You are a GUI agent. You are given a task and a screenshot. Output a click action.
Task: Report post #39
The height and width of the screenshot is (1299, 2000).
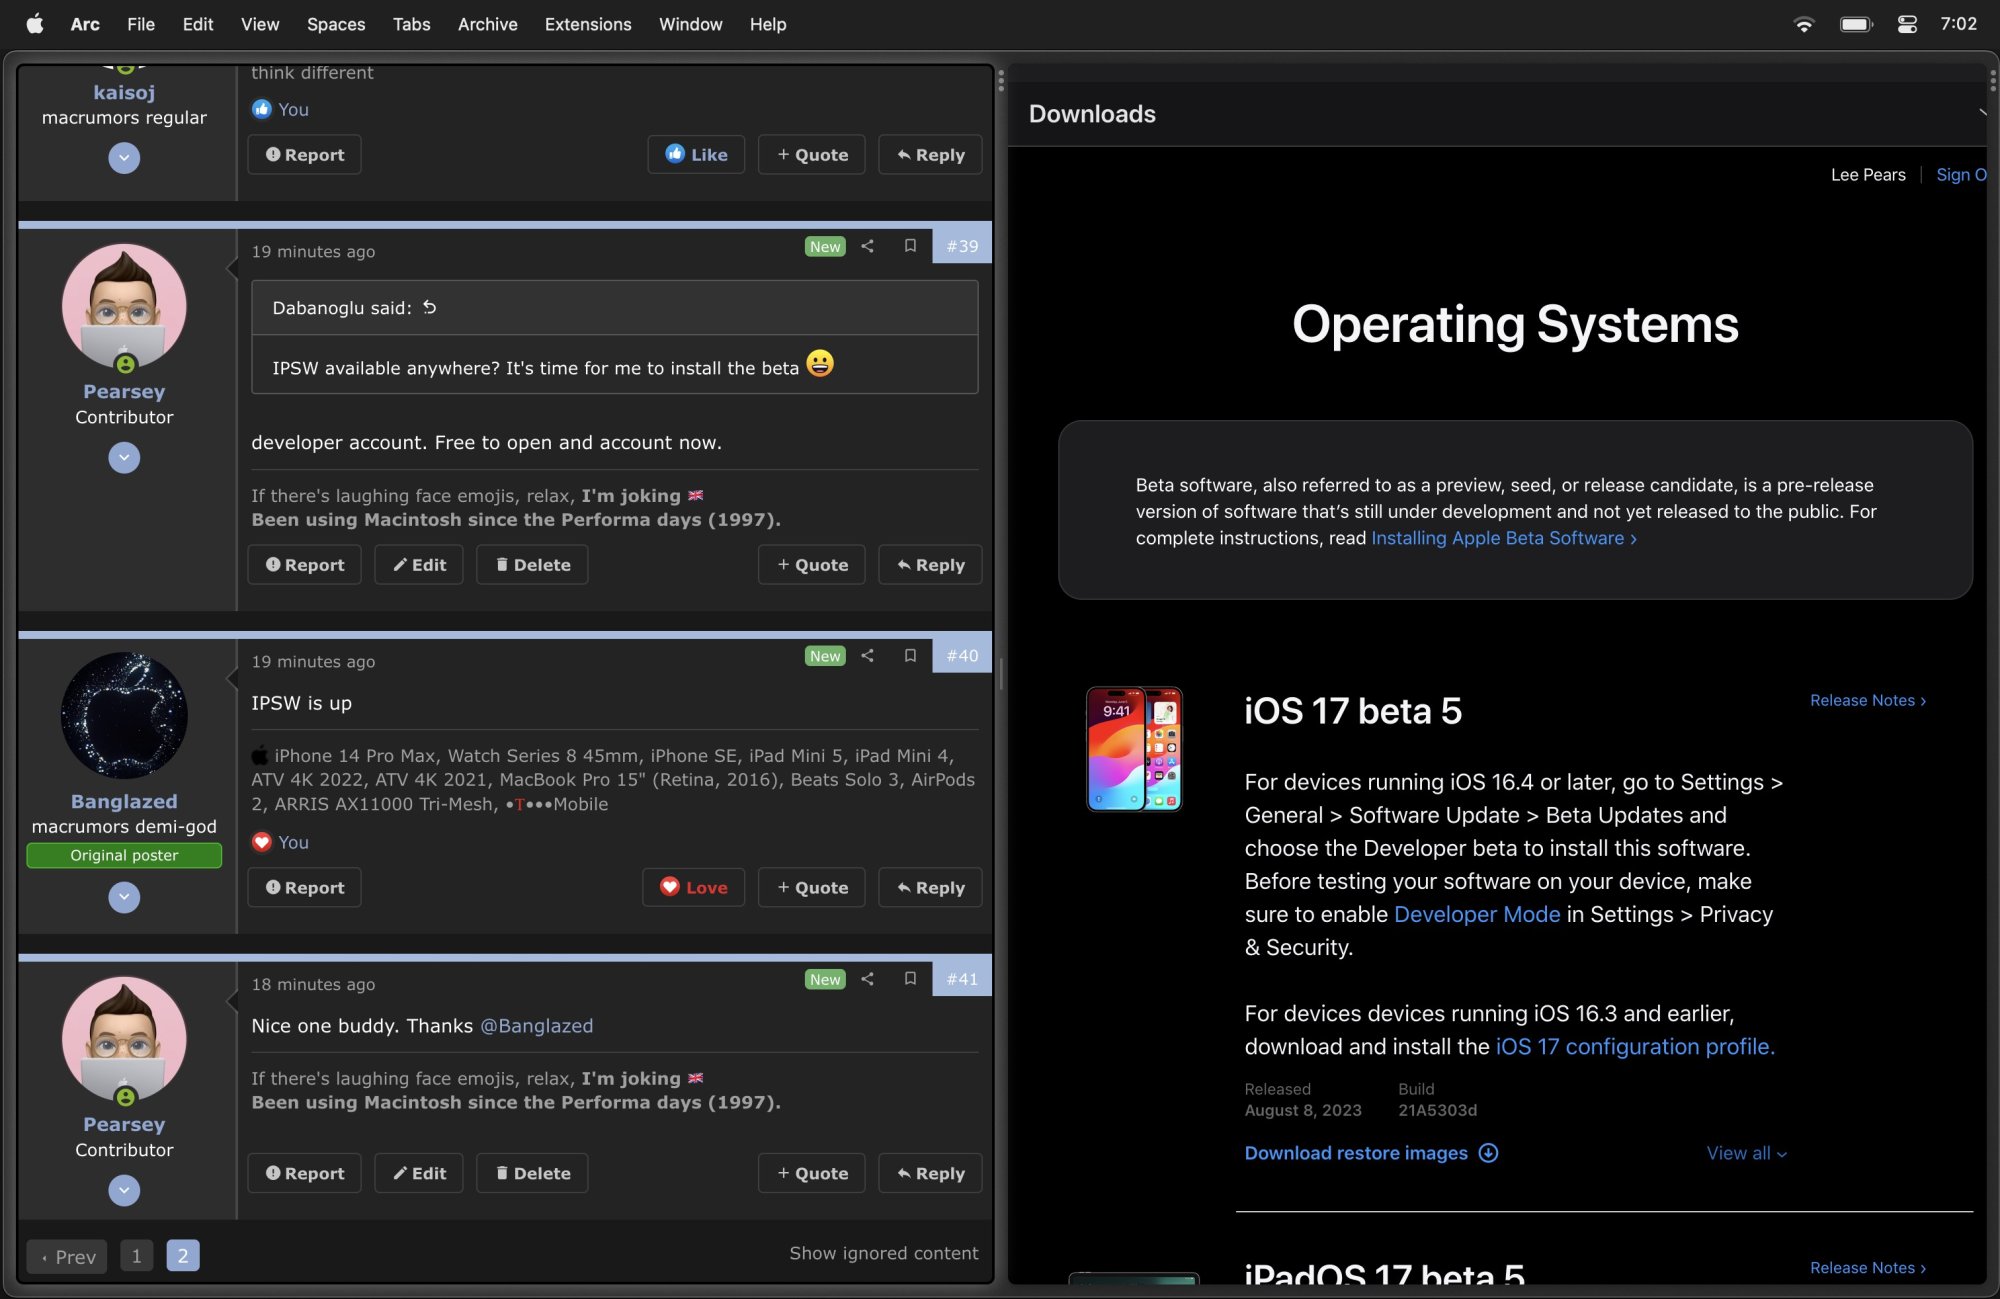304,565
